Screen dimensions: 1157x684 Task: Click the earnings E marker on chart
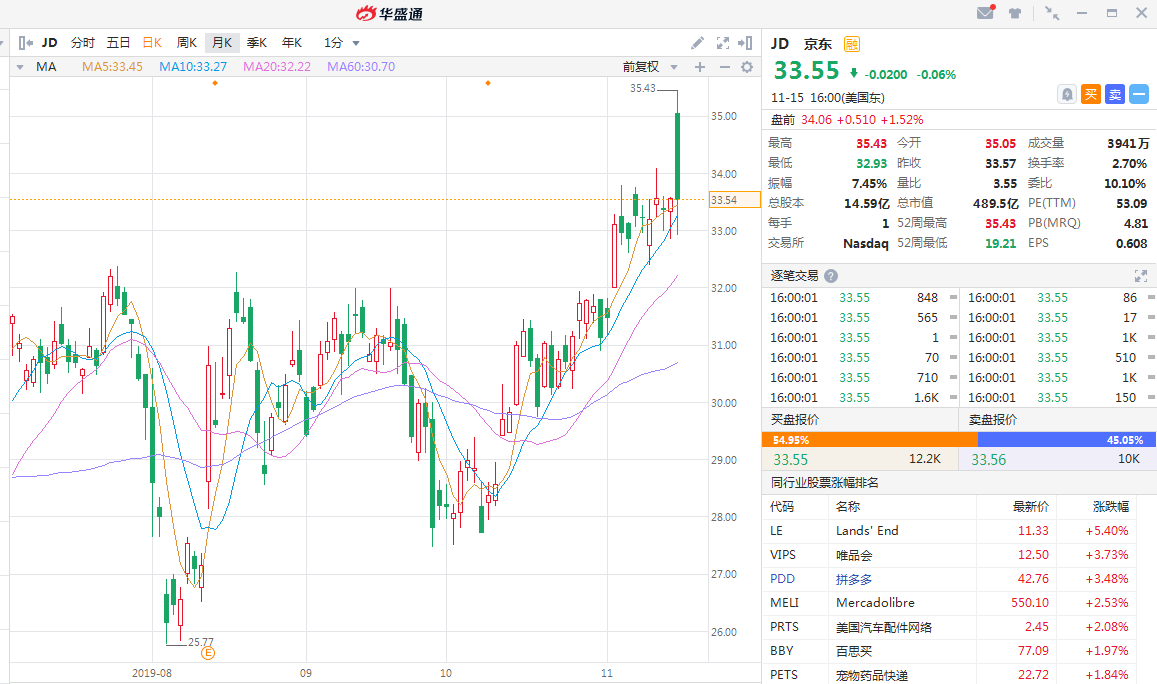point(208,653)
